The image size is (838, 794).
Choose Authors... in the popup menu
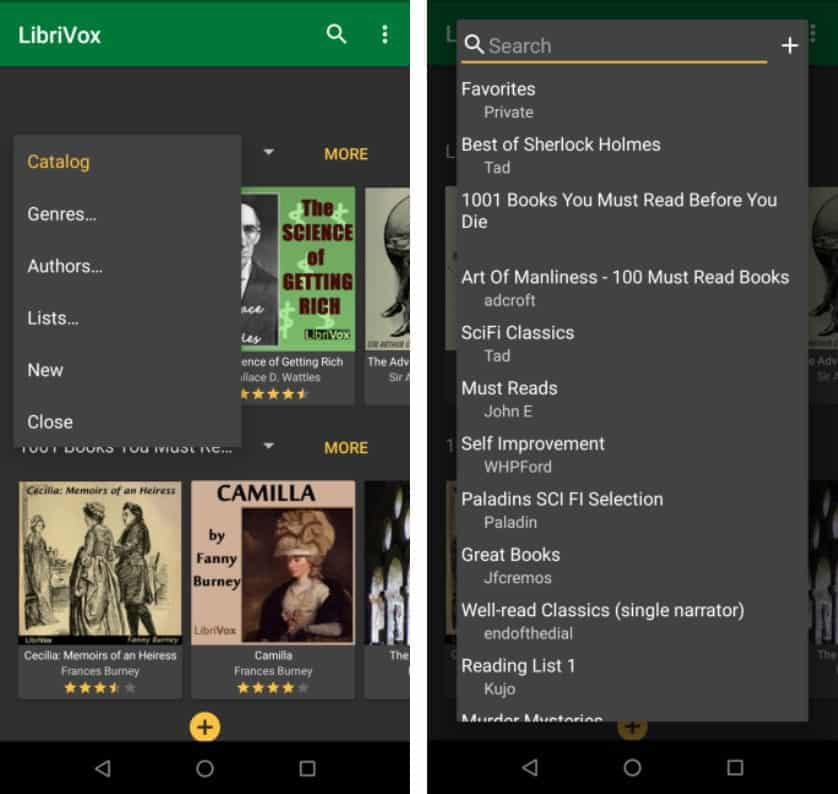(x=65, y=266)
